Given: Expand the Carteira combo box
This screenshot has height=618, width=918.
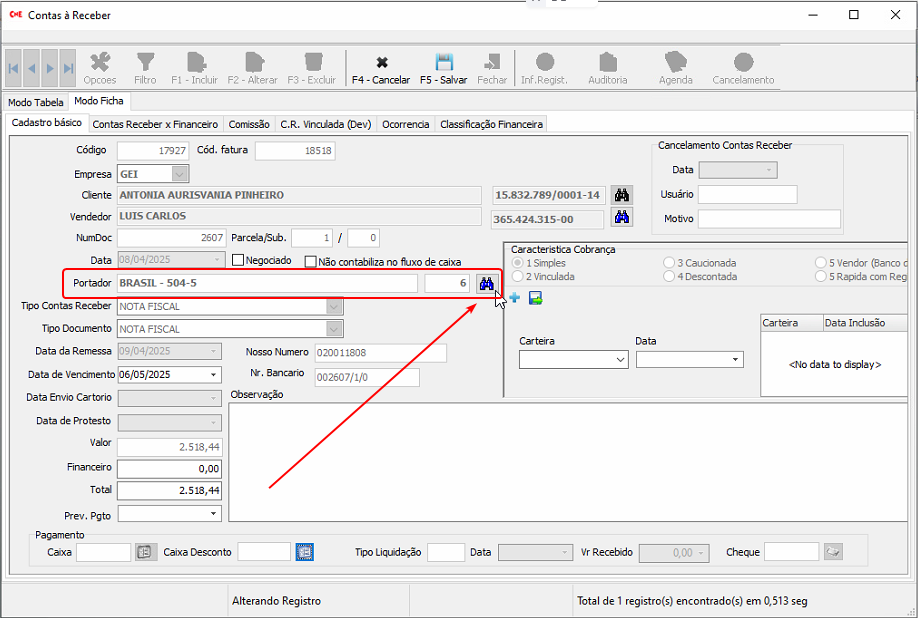Looking at the screenshot, I should click(620, 359).
